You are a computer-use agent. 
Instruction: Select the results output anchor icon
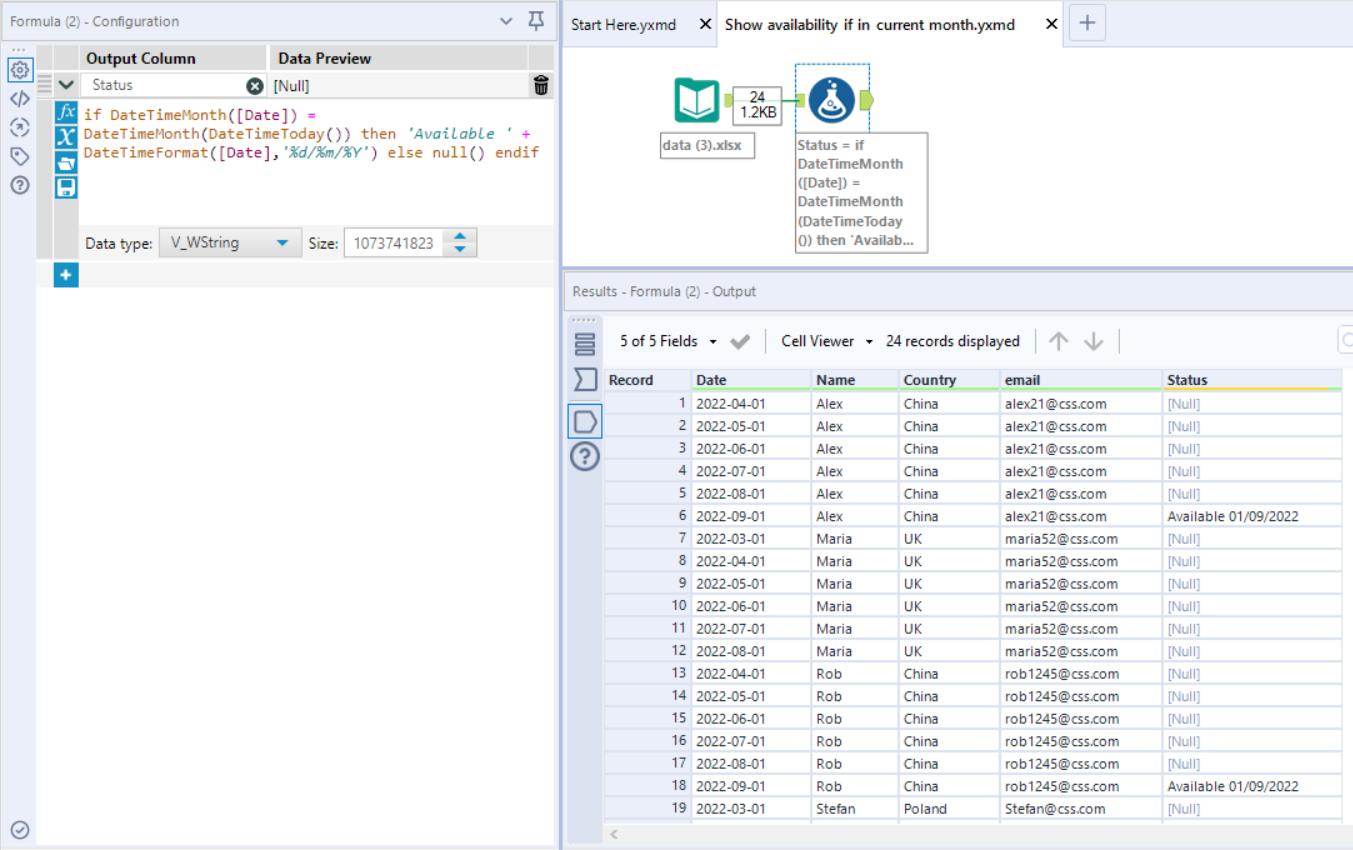(585, 421)
